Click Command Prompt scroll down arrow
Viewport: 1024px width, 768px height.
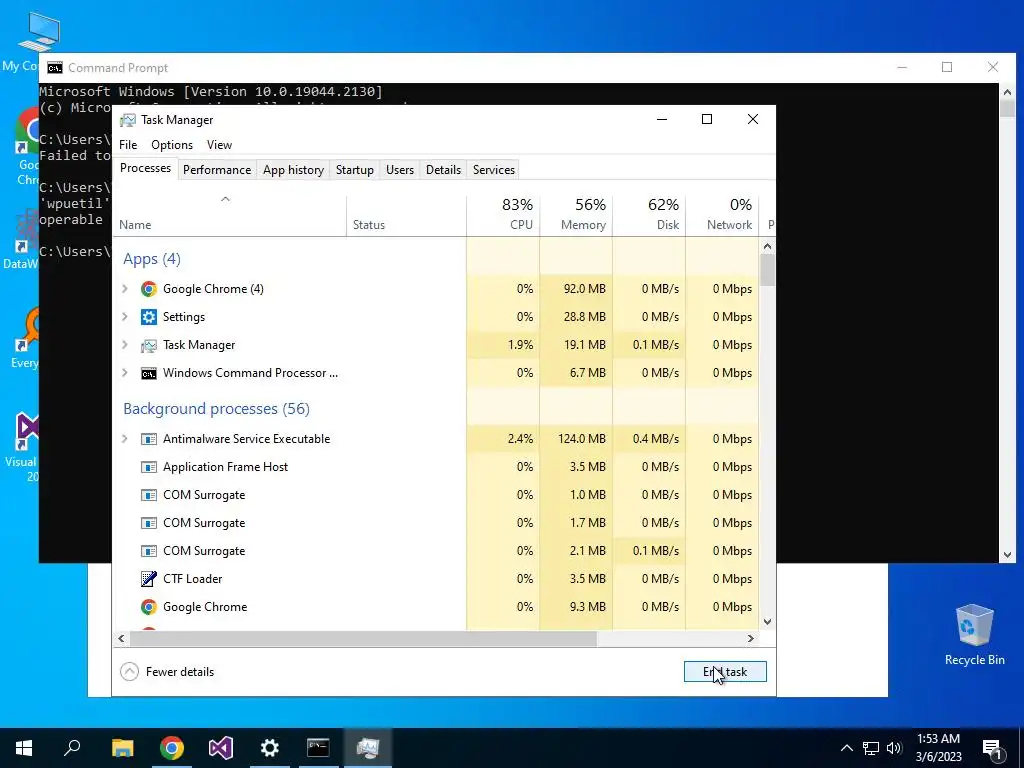tap(1007, 555)
